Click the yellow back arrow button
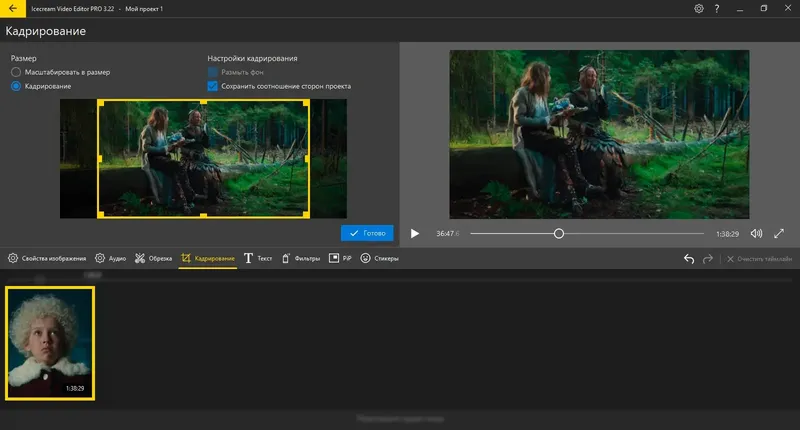This screenshot has width=800, height=430. (10, 8)
